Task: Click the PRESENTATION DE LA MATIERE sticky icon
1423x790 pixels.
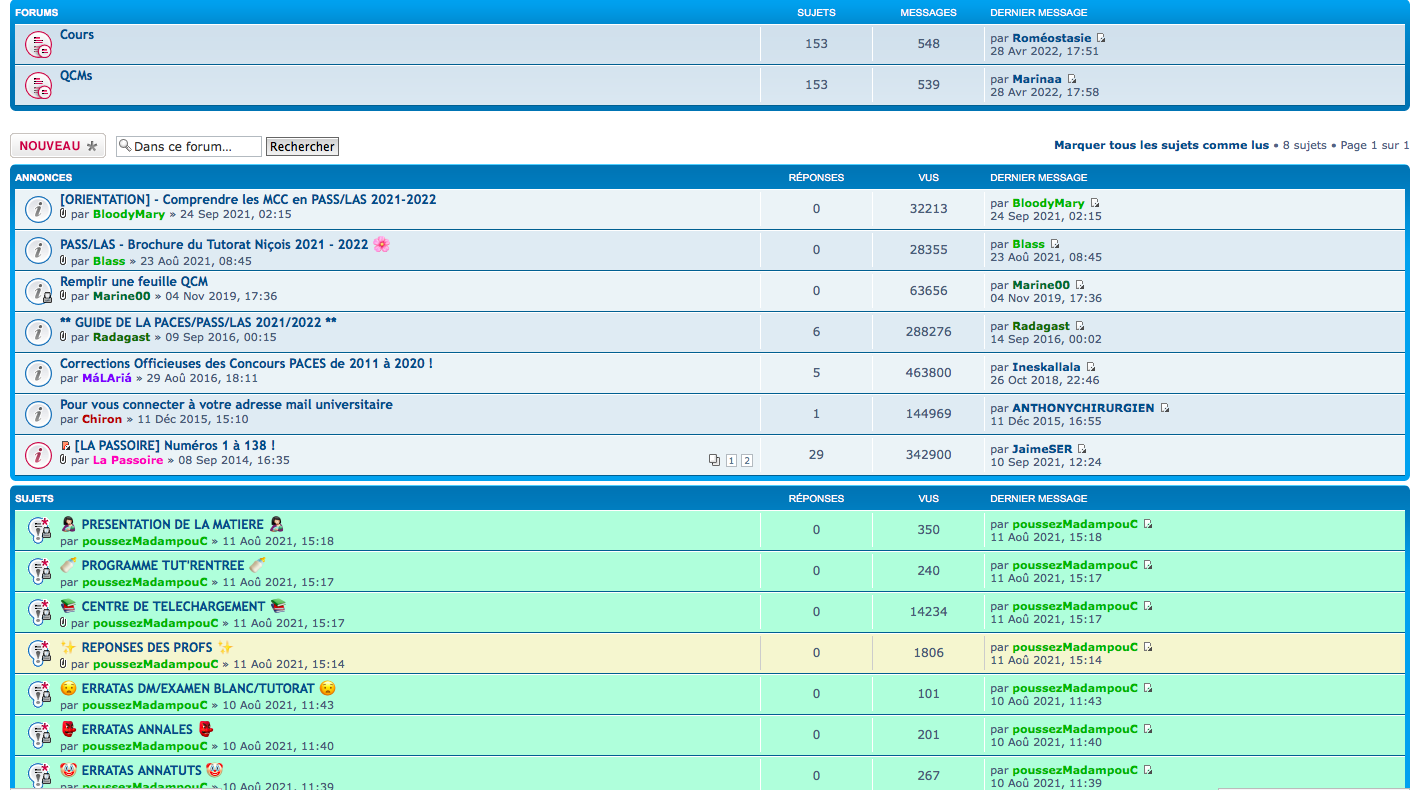Action: pyautogui.click(x=38, y=531)
